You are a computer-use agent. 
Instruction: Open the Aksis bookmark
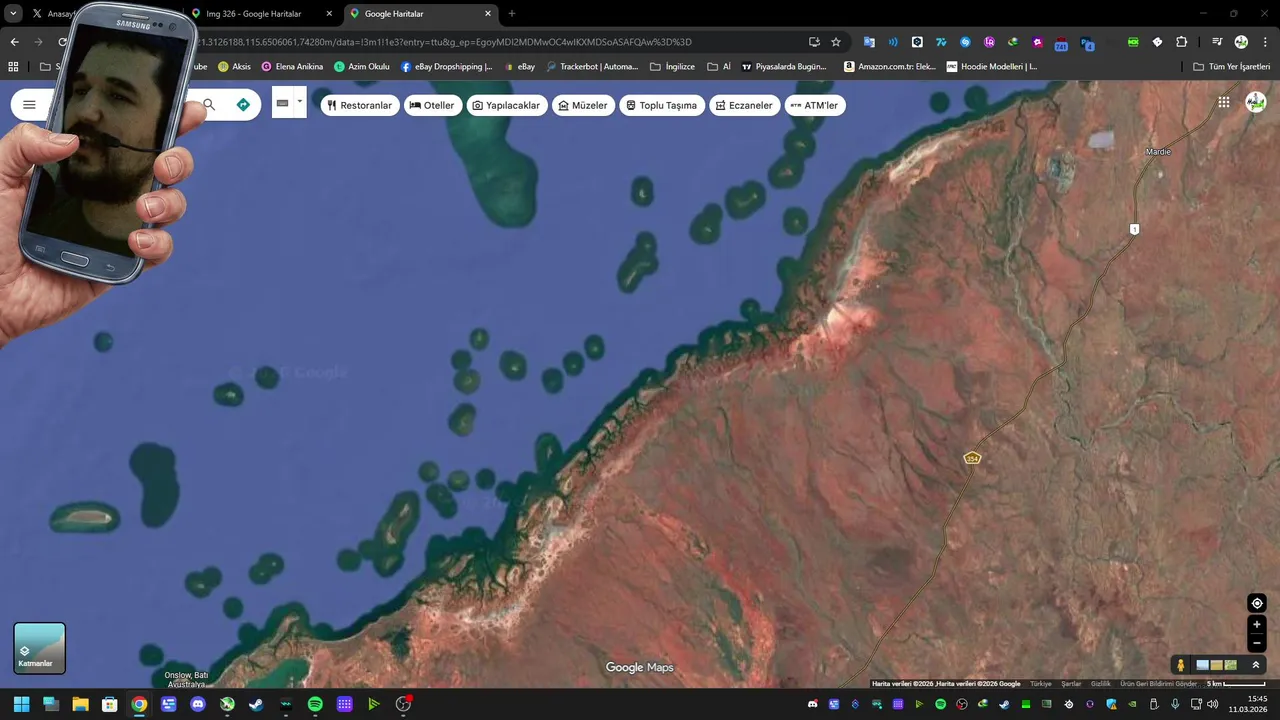[234, 67]
